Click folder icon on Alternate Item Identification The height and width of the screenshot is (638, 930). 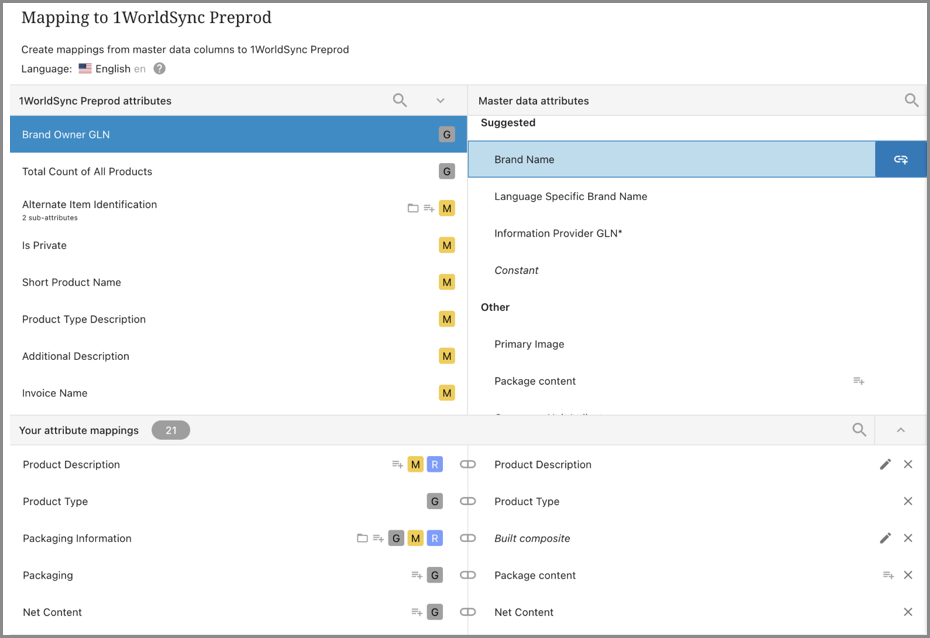[x=412, y=208]
